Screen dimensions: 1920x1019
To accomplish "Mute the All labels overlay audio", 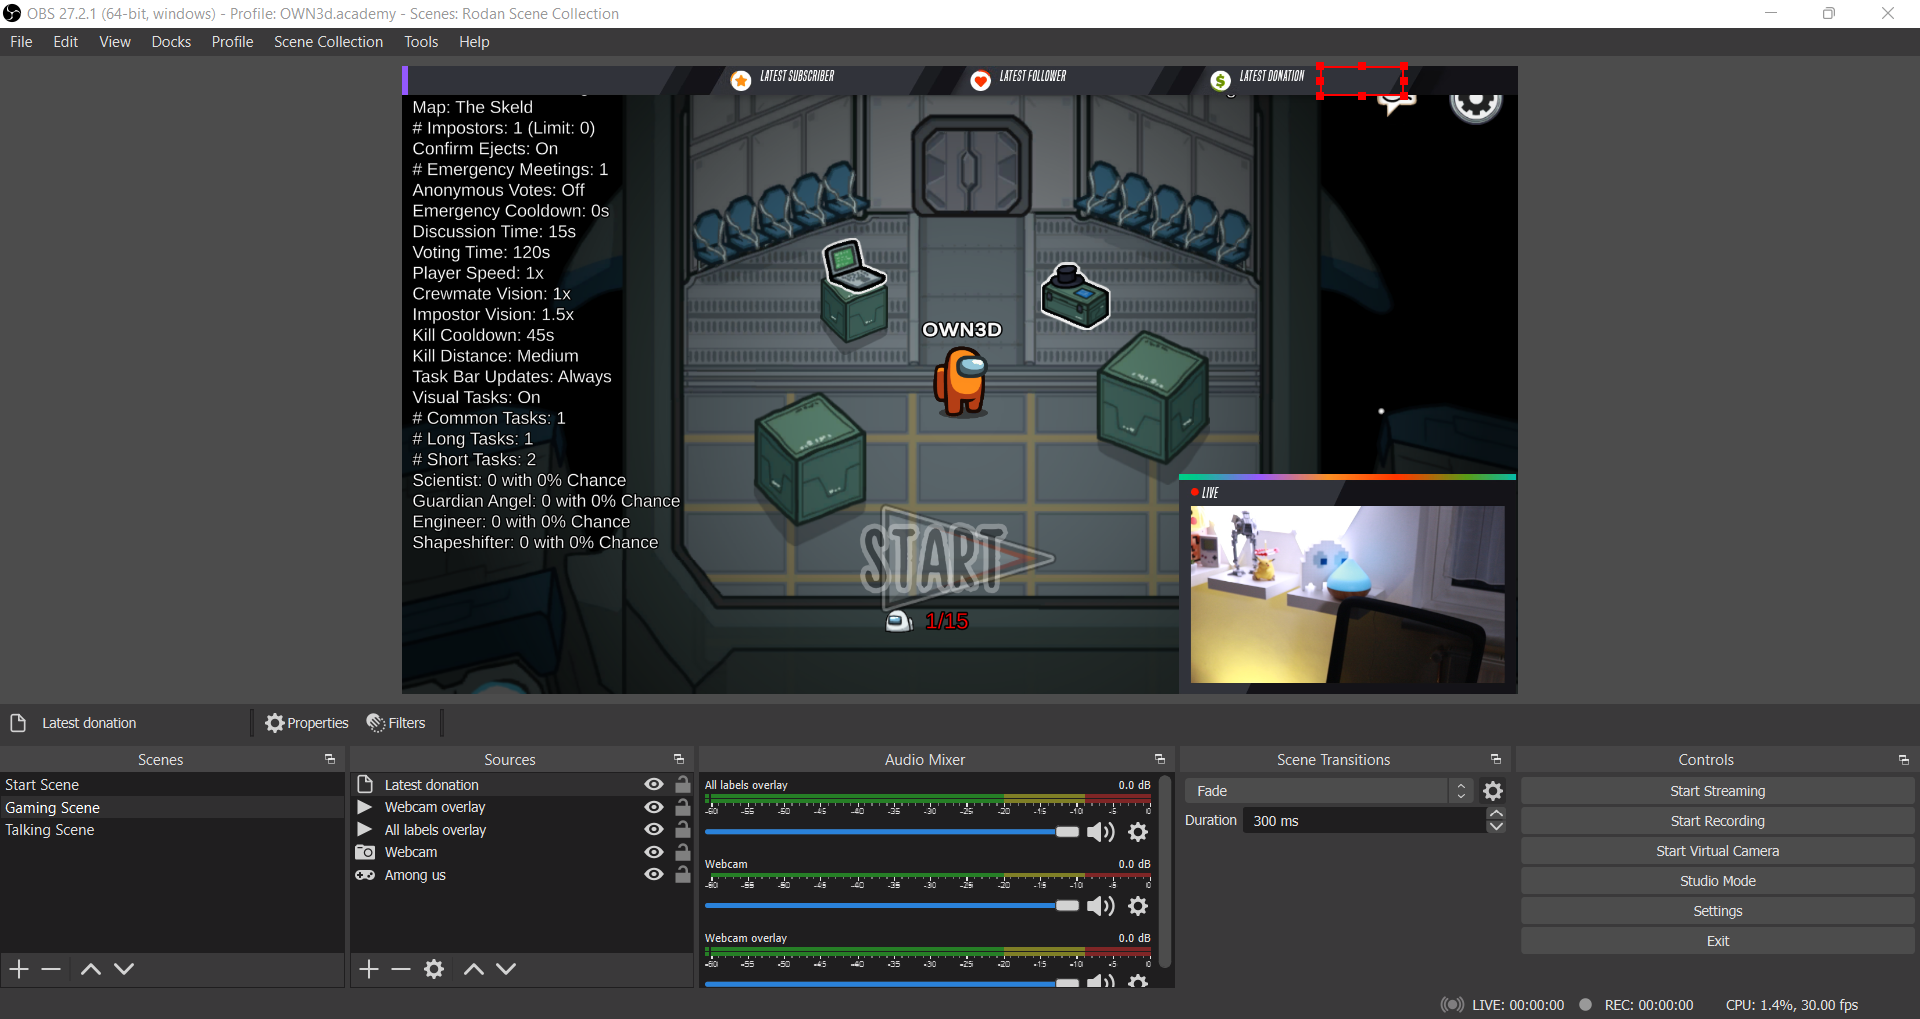I will tap(1100, 832).
